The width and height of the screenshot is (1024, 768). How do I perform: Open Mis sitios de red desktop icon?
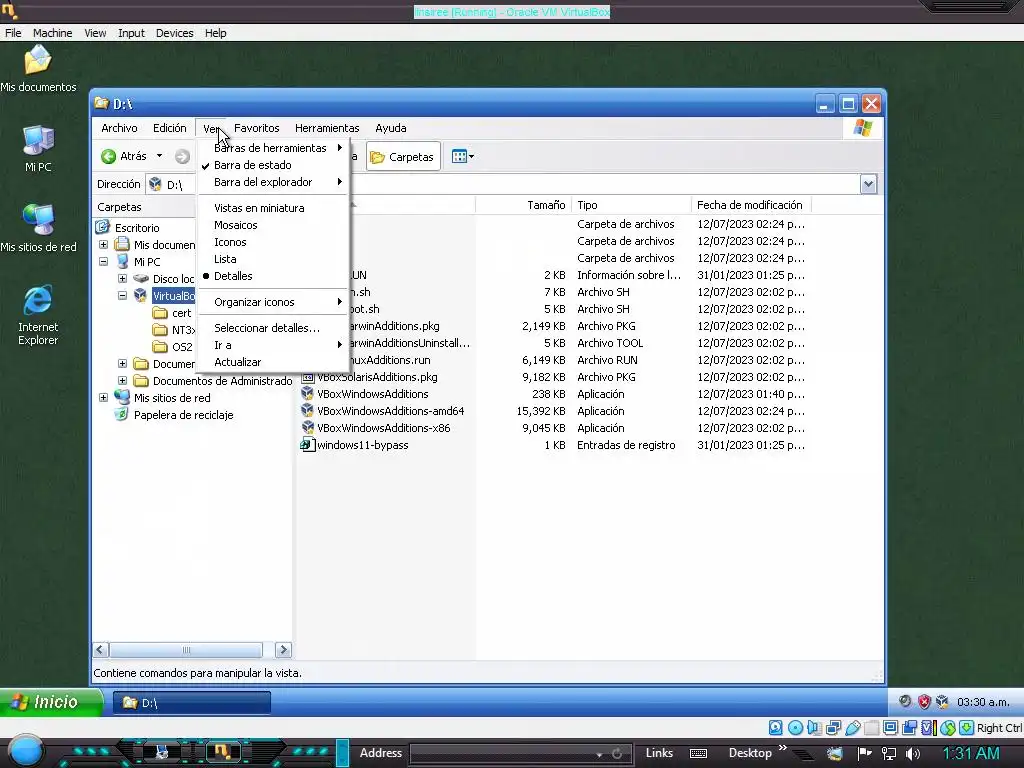(x=38, y=229)
